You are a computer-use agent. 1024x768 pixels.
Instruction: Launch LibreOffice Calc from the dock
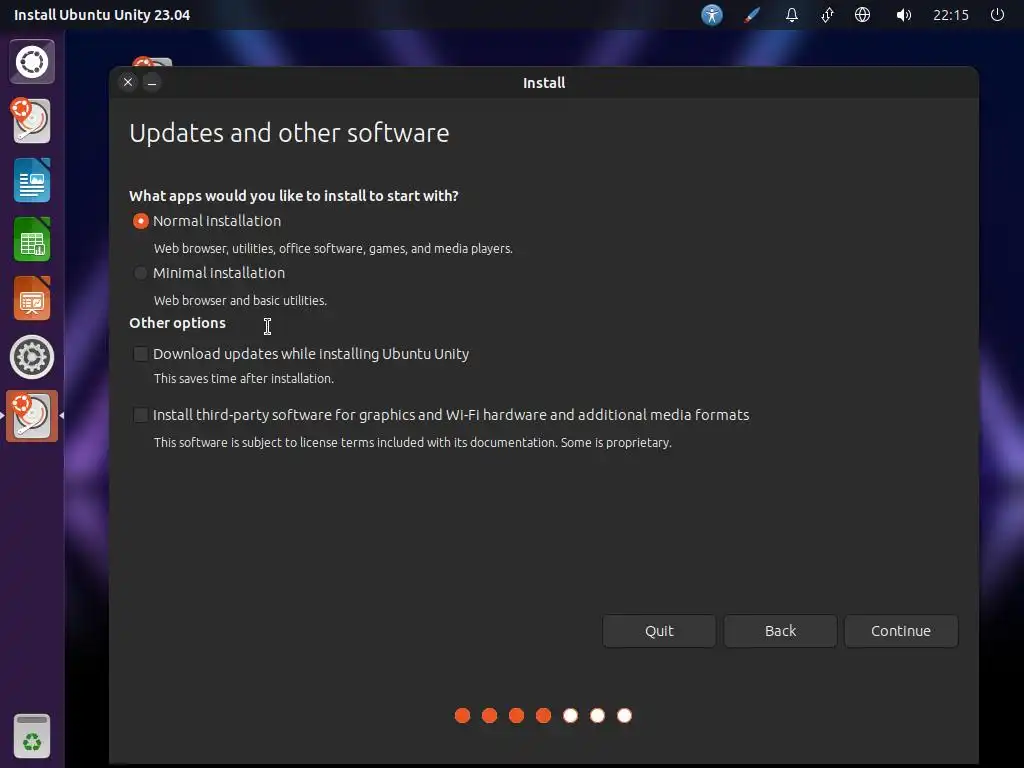click(x=32, y=240)
